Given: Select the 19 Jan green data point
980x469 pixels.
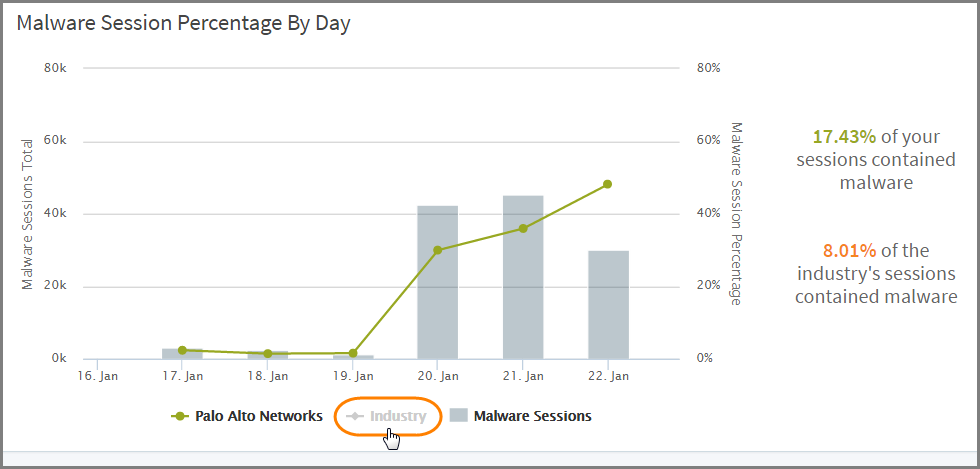Looking at the screenshot, I should click(x=352, y=353).
